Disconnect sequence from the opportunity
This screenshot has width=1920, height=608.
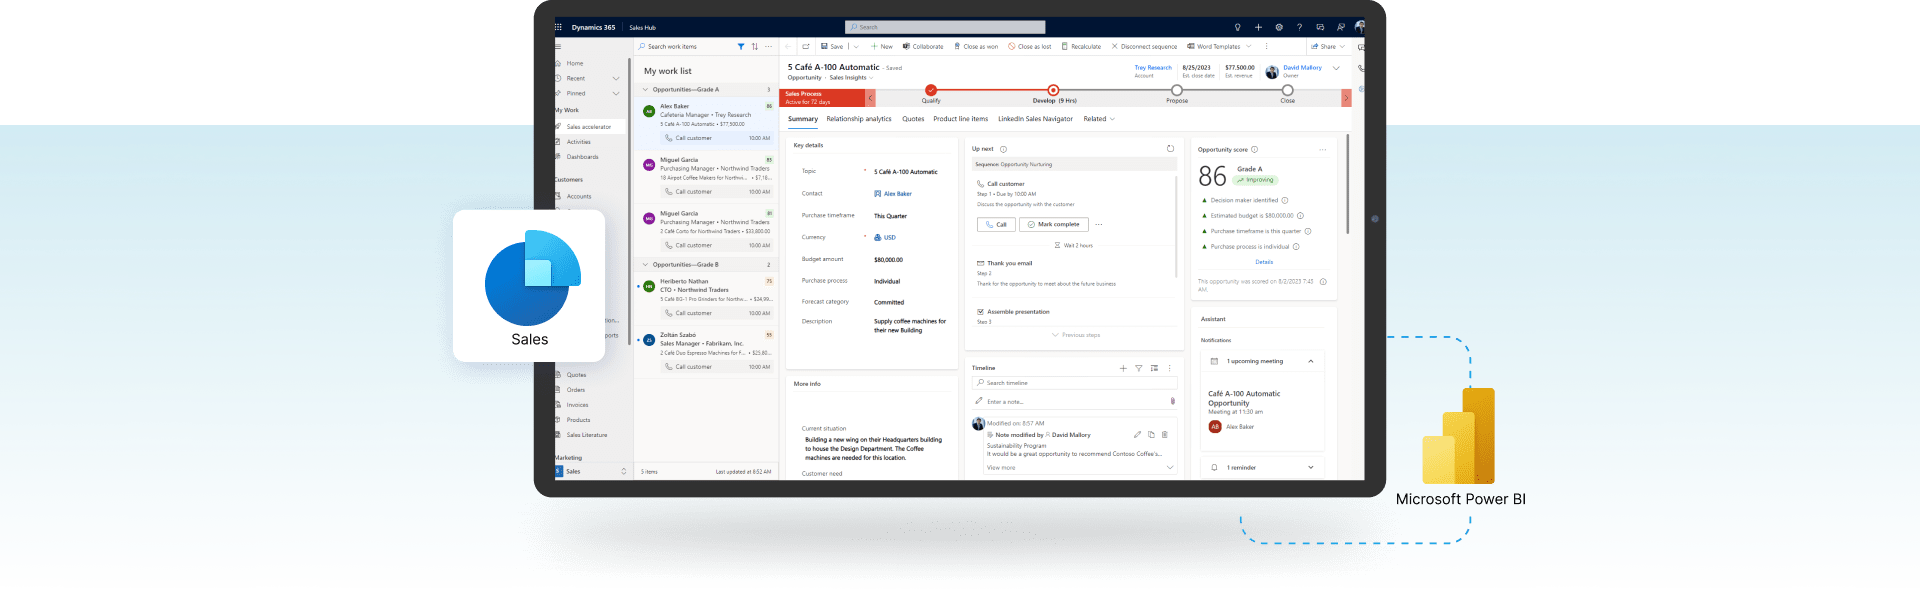tap(1144, 47)
